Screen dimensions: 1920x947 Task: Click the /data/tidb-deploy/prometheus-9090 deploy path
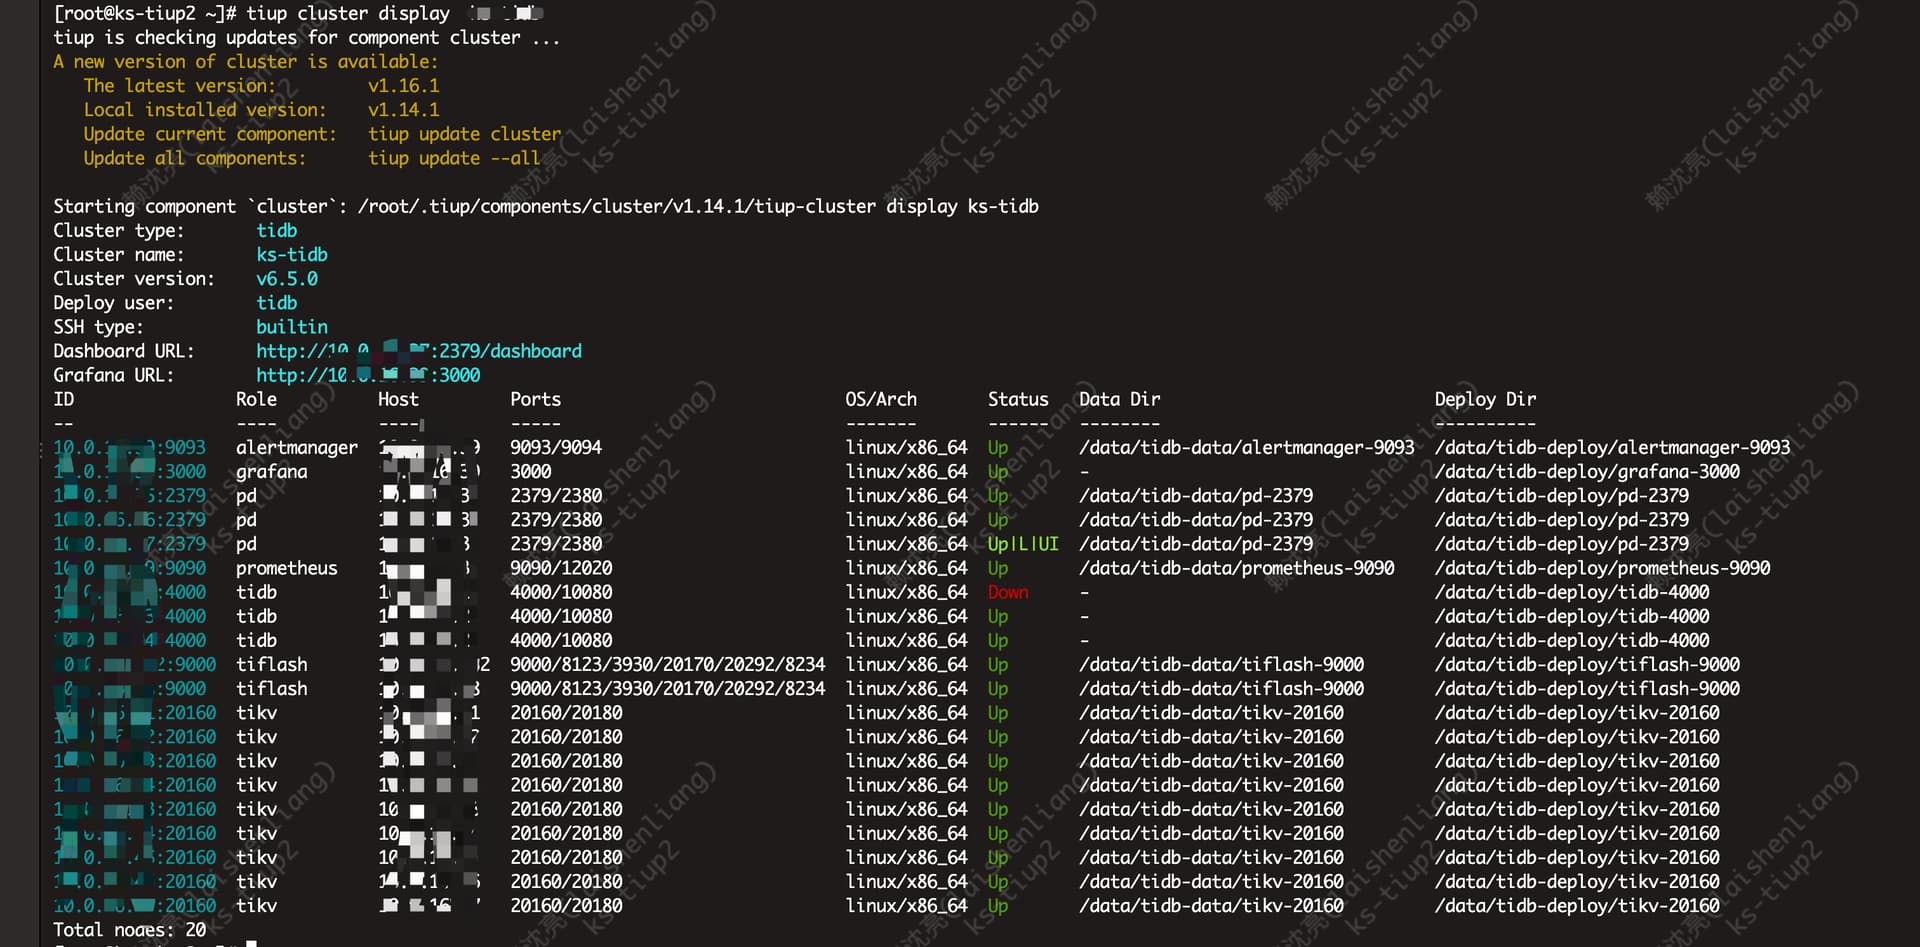click(x=1601, y=568)
